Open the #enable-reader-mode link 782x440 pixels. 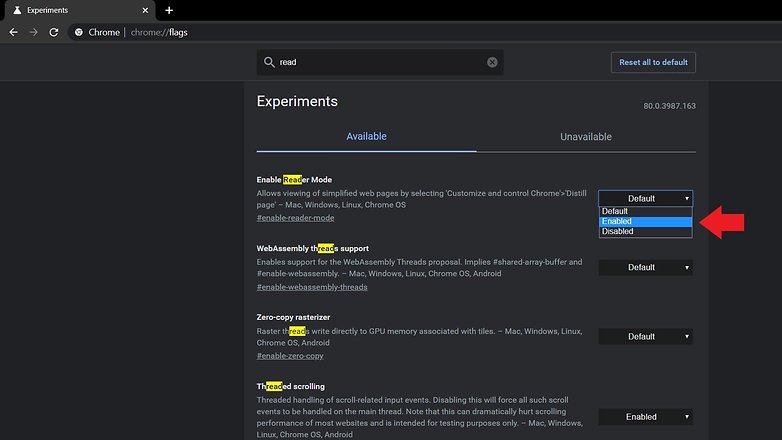tap(295, 218)
